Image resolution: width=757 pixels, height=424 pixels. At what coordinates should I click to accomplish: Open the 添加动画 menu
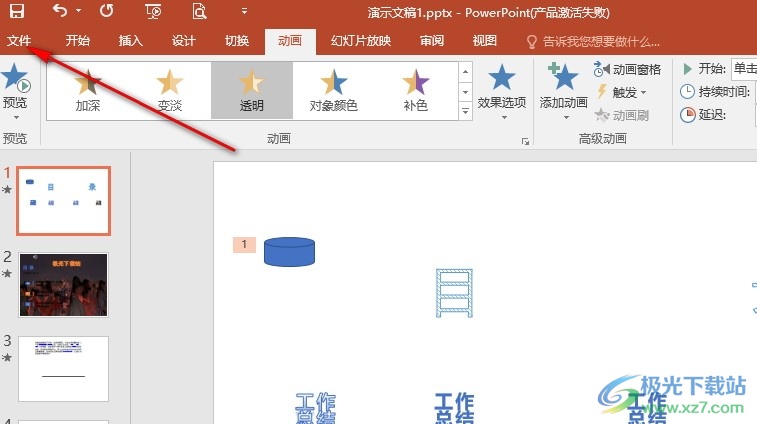pyautogui.click(x=563, y=92)
